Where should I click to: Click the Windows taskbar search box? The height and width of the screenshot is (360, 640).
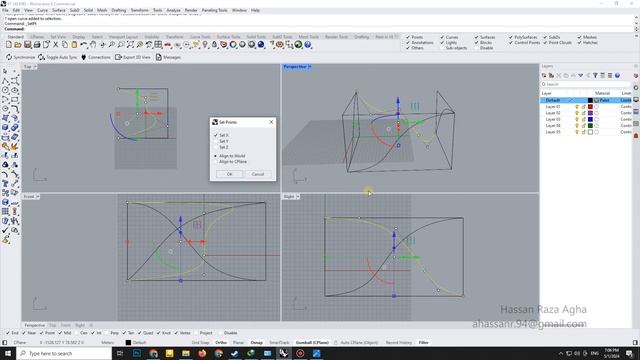64,353
